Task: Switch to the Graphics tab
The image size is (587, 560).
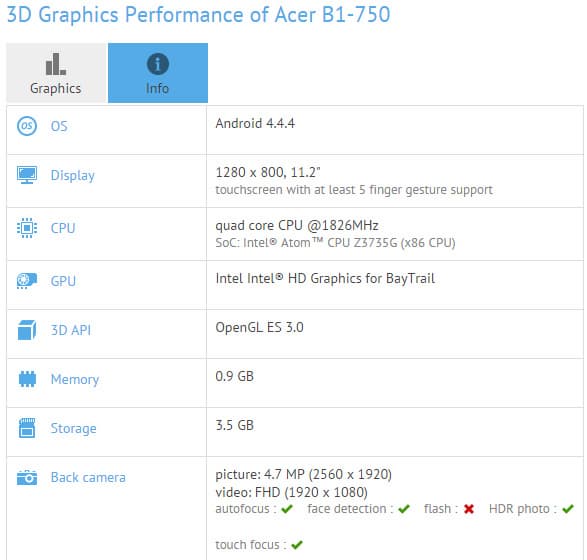Action: click(57, 73)
